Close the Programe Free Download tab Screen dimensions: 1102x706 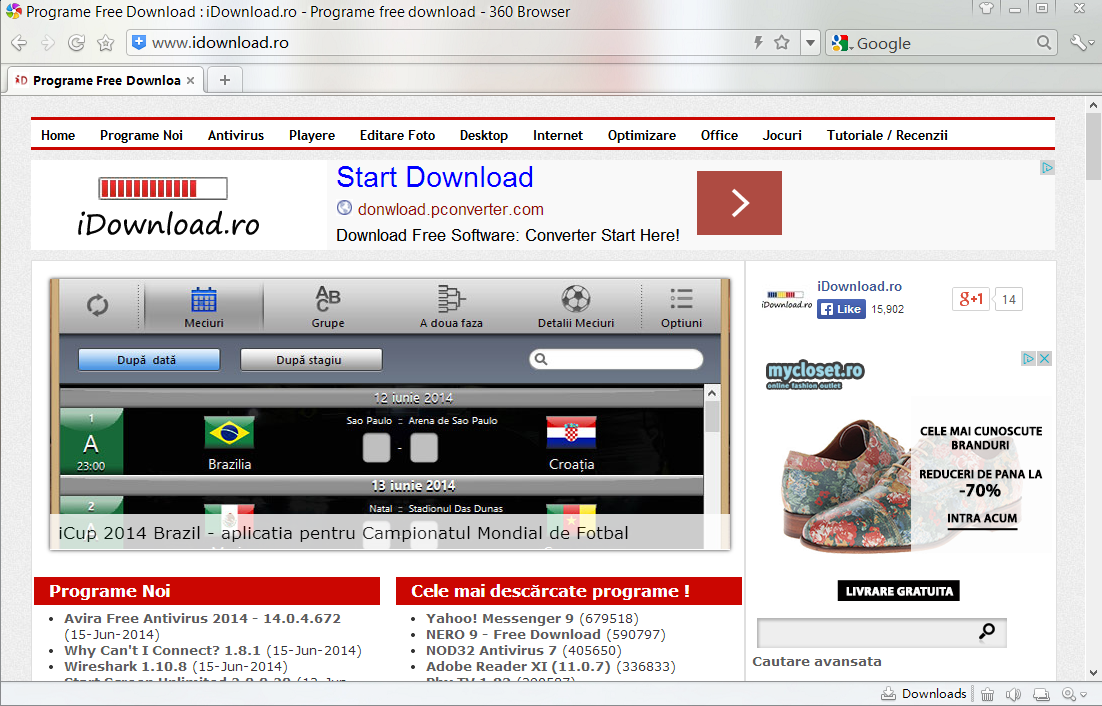tap(190, 81)
